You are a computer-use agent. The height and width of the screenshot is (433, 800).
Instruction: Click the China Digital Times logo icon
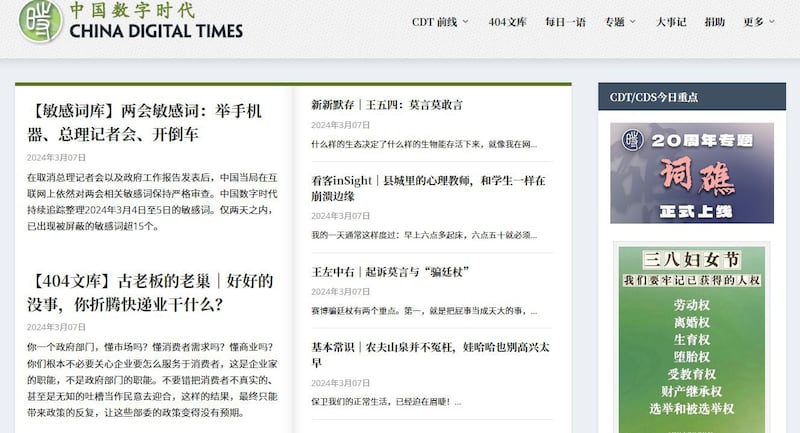(40, 22)
